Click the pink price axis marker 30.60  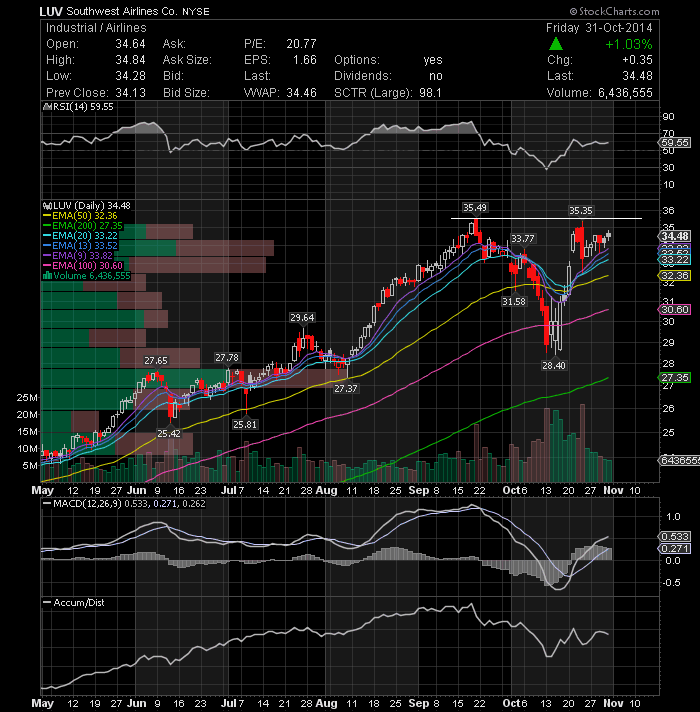[x=675, y=310]
